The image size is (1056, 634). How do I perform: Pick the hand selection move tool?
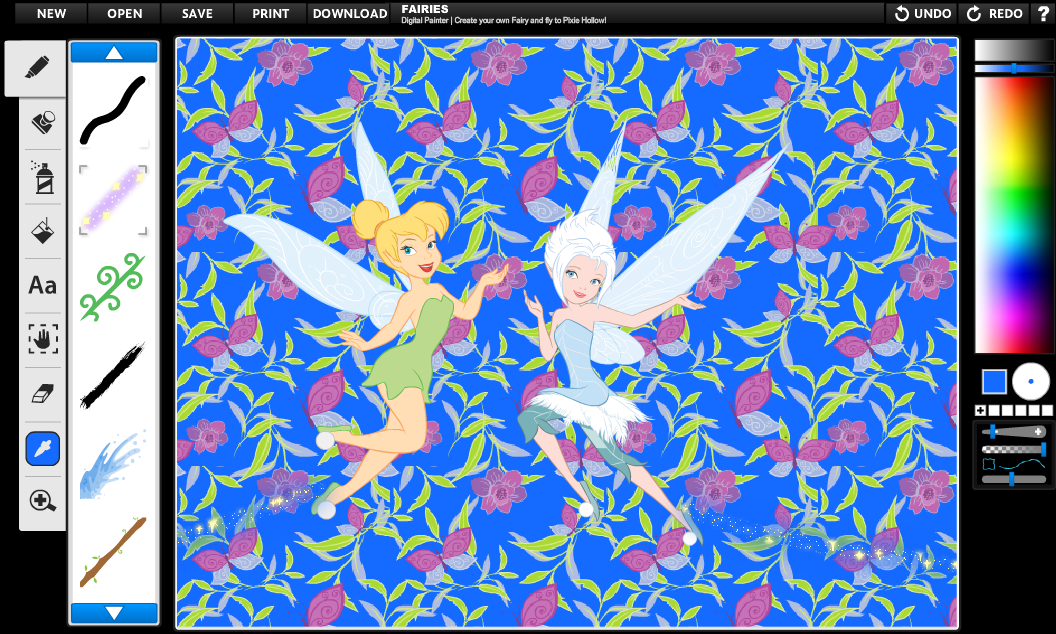[x=42, y=339]
